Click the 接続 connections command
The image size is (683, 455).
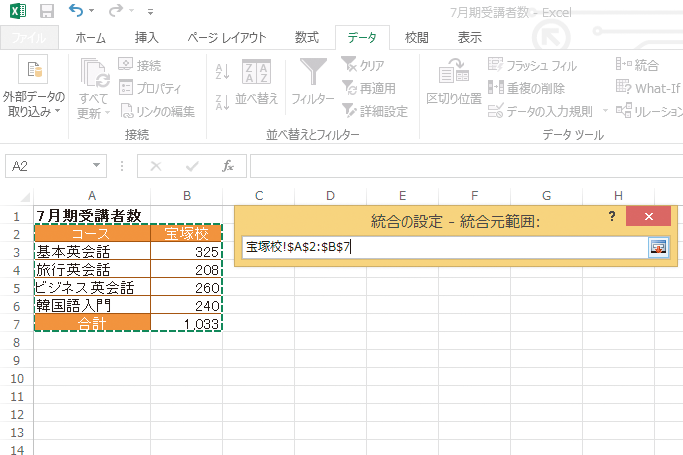[140, 65]
